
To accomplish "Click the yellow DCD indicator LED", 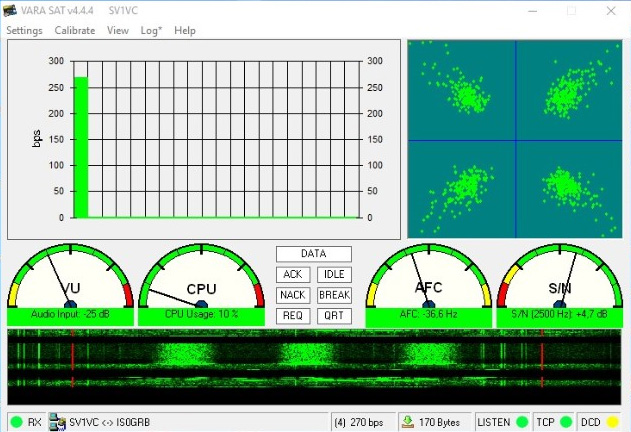I will pyautogui.click(x=612, y=422).
